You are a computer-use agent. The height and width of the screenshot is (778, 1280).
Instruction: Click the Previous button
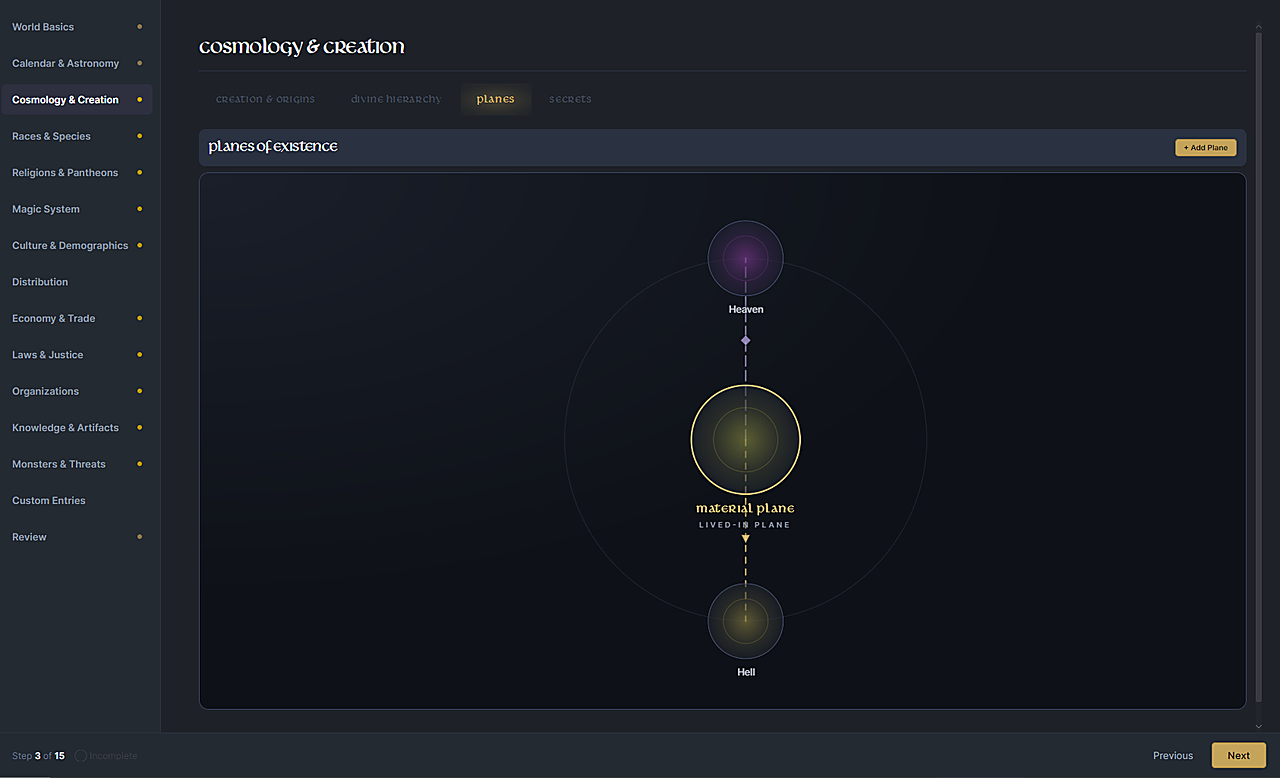(1173, 756)
